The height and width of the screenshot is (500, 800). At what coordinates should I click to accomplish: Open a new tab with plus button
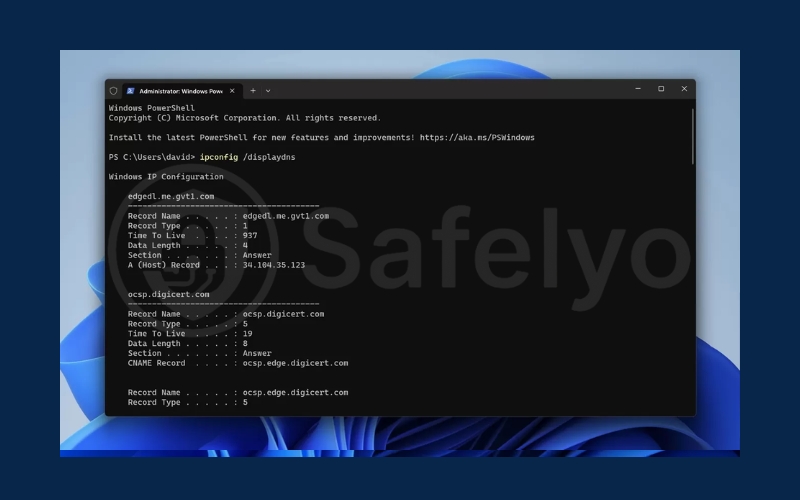[x=253, y=90]
